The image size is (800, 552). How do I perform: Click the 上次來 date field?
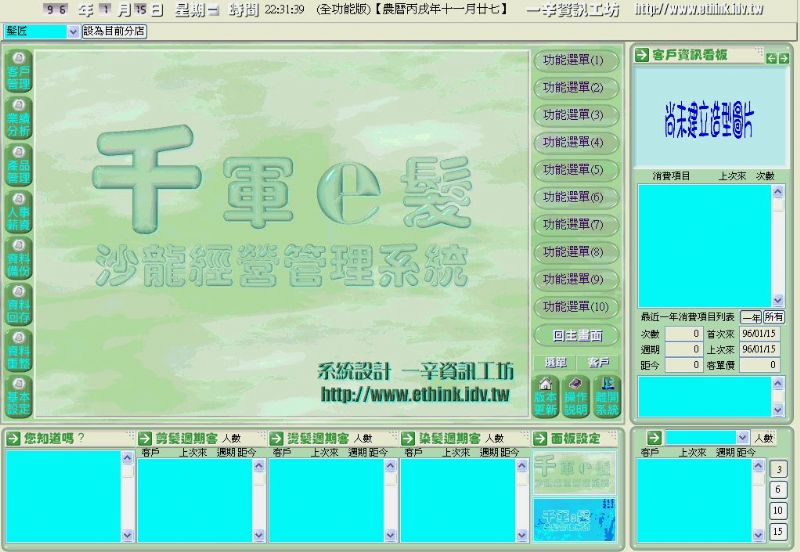(760, 349)
